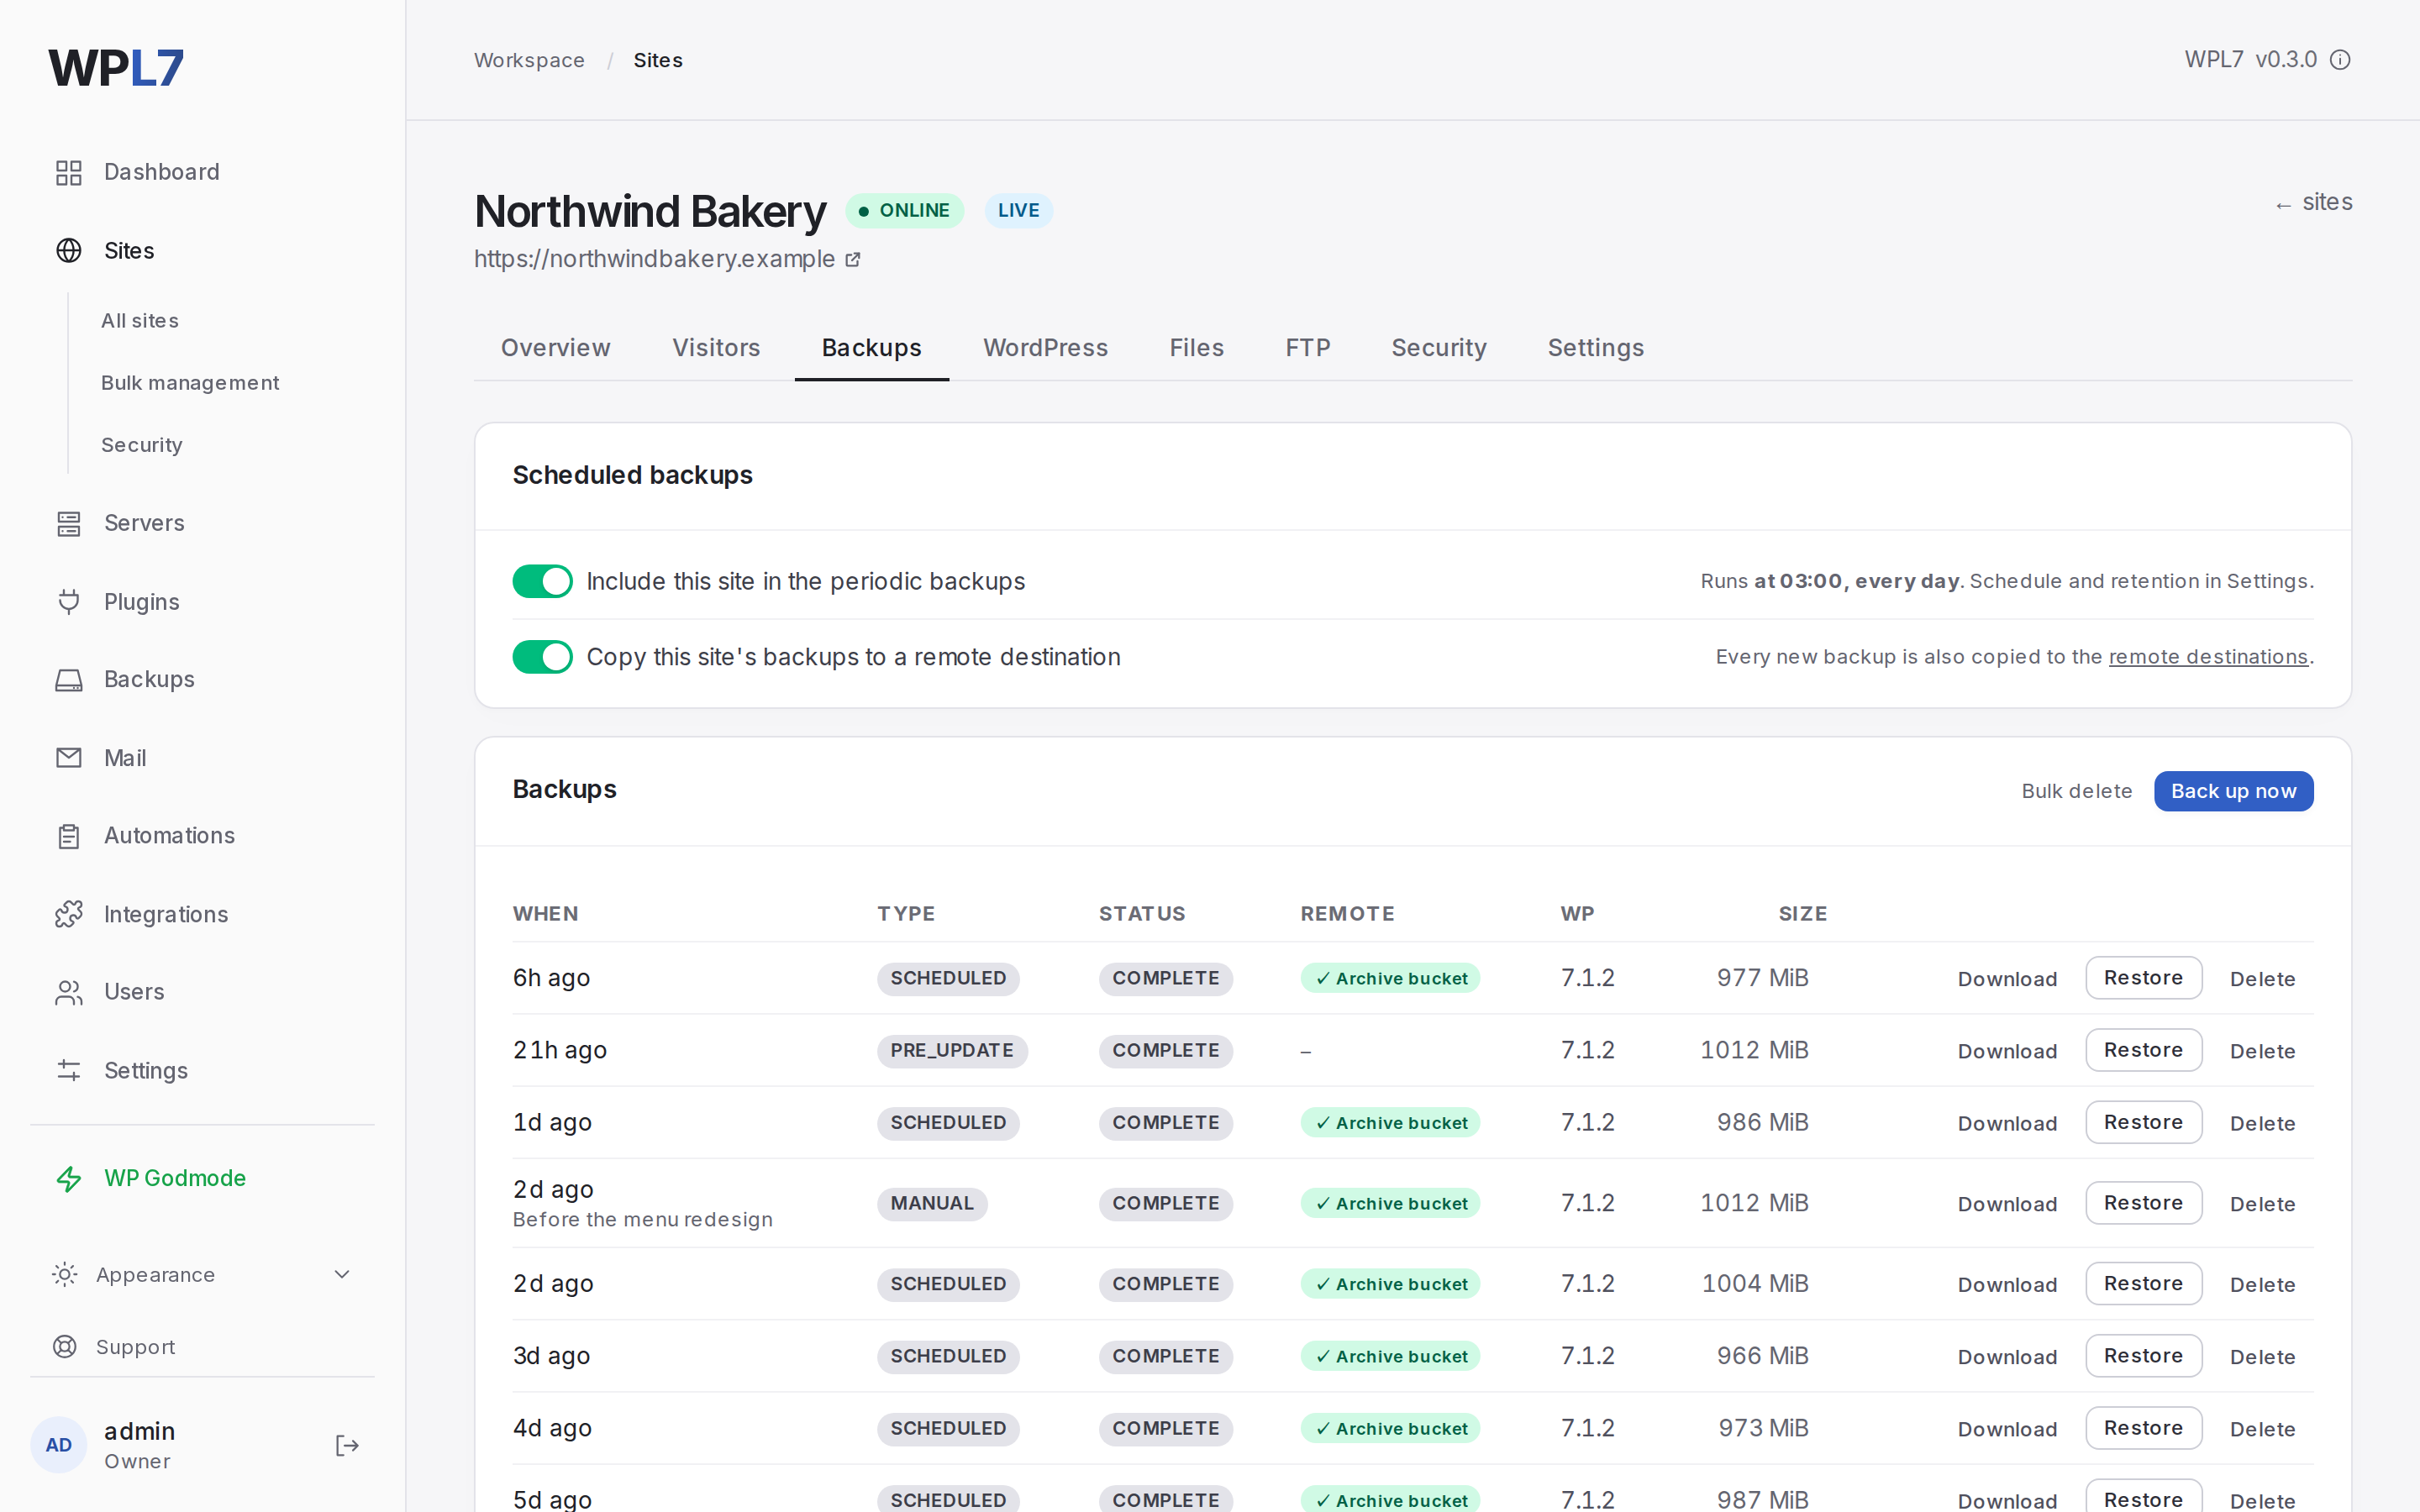Open Integrations puzzle icon
This screenshot has width=2420, height=1512.
68,914
